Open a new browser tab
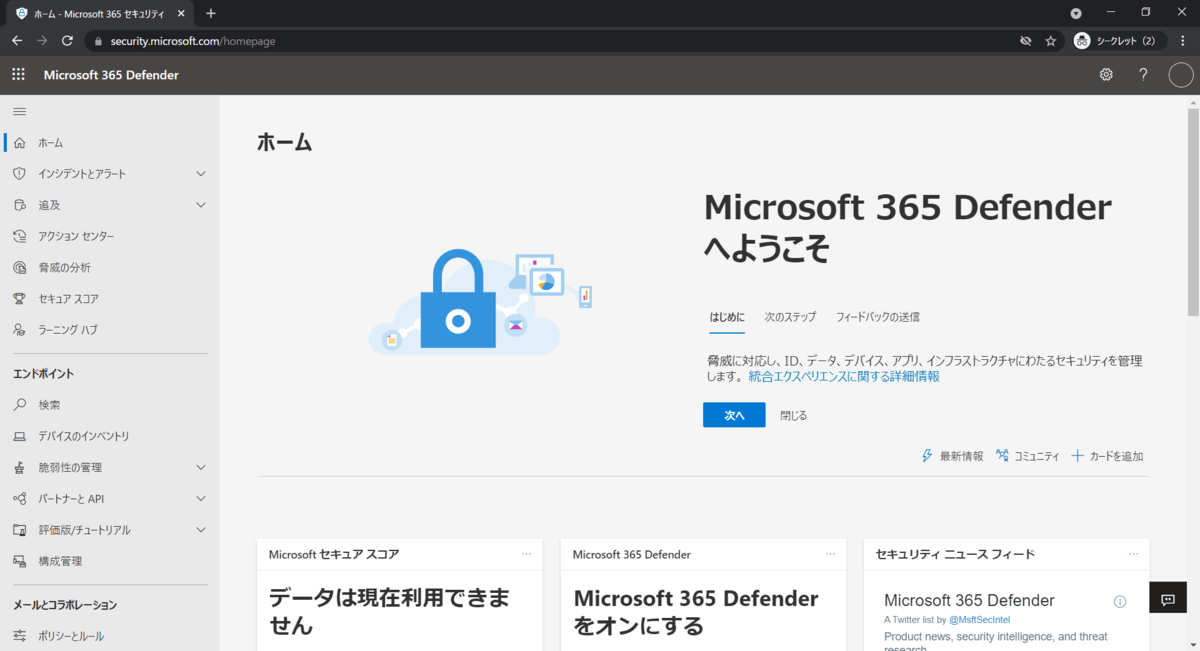This screenshot has width=1200, height=651. click(x=211, y=14)
